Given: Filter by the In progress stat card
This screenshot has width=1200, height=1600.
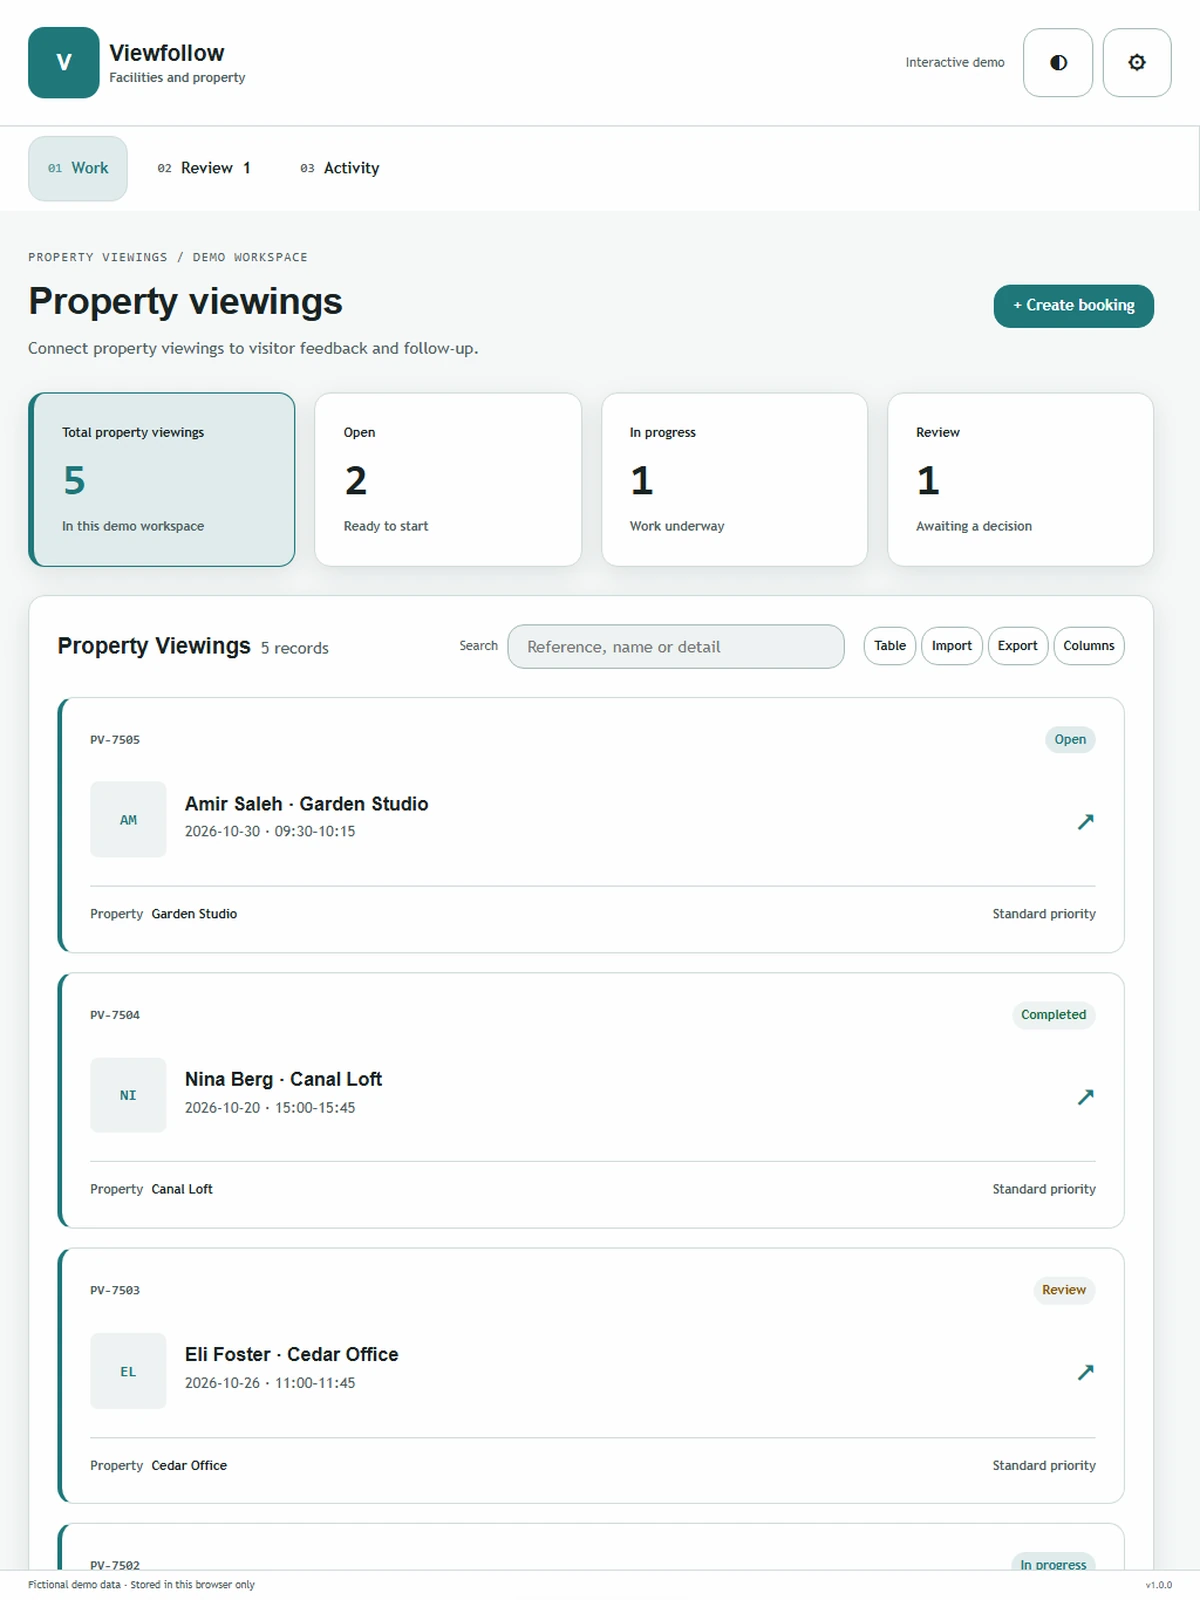Looking at the screenshot, I should 734,479.
